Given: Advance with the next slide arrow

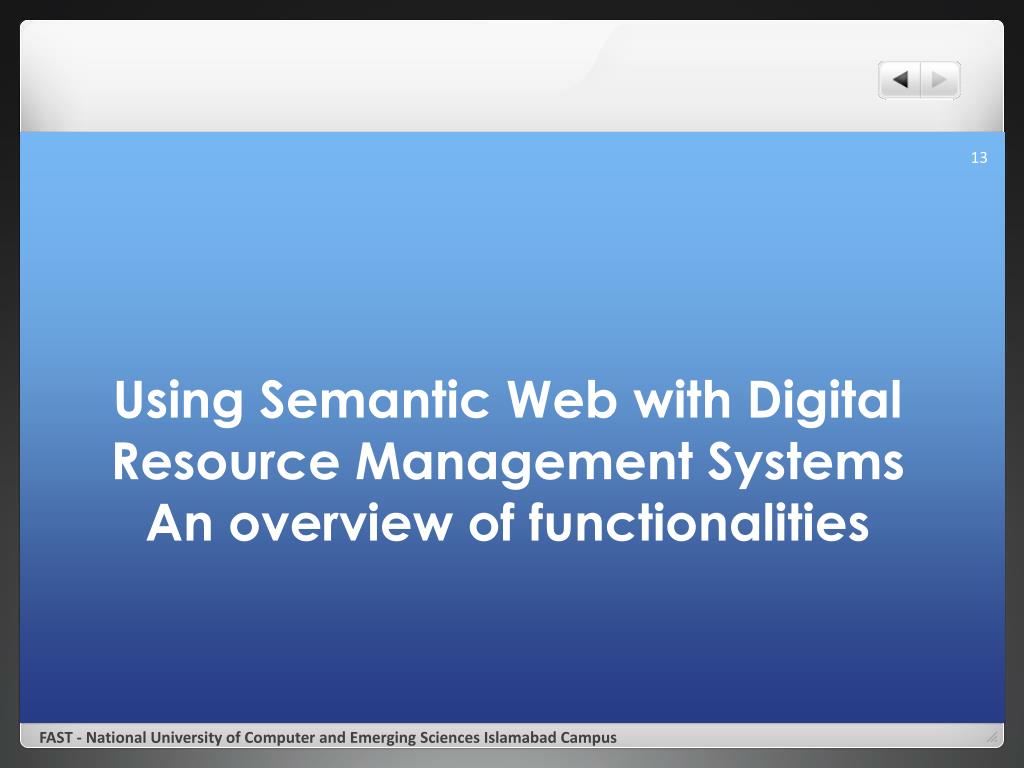Looking at the screenshot, I should [x=940, y=80].
